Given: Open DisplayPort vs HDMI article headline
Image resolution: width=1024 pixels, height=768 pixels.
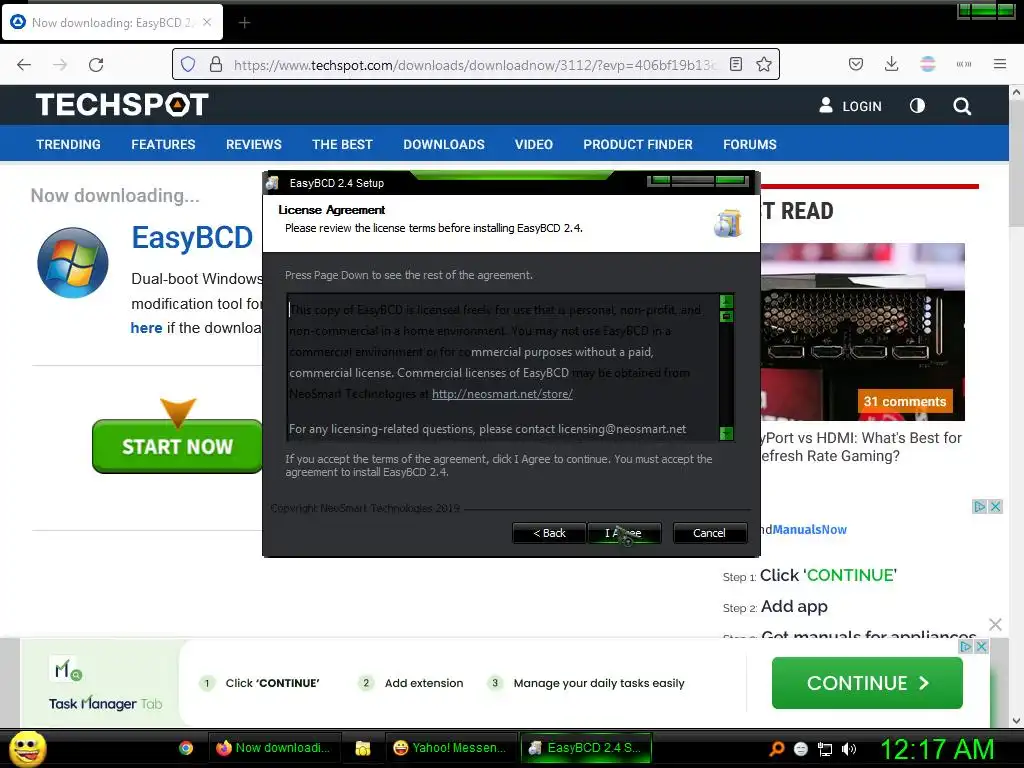Looking at the screenshot, I should 861,447.
